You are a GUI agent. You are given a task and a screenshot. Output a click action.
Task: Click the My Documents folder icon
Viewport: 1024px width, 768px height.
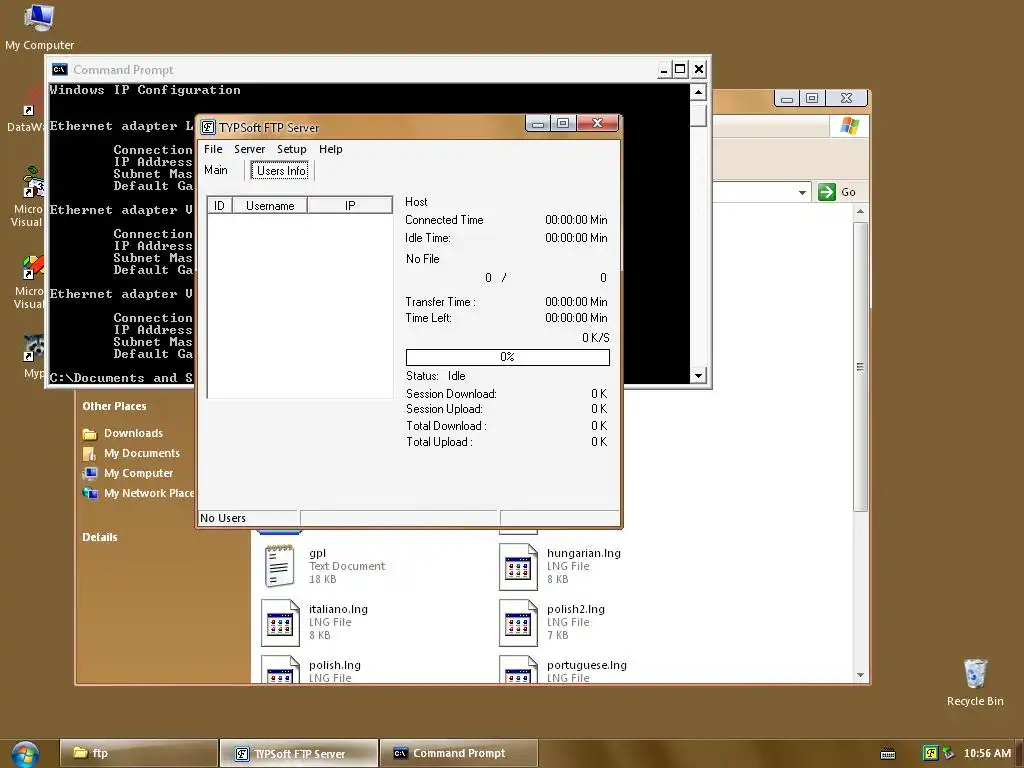click(89, 453)
